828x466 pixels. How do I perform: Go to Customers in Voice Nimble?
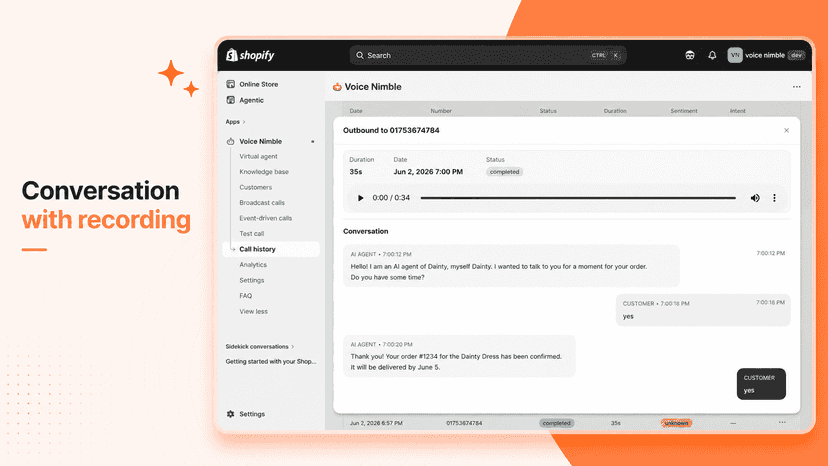click(x=256, y=187)
